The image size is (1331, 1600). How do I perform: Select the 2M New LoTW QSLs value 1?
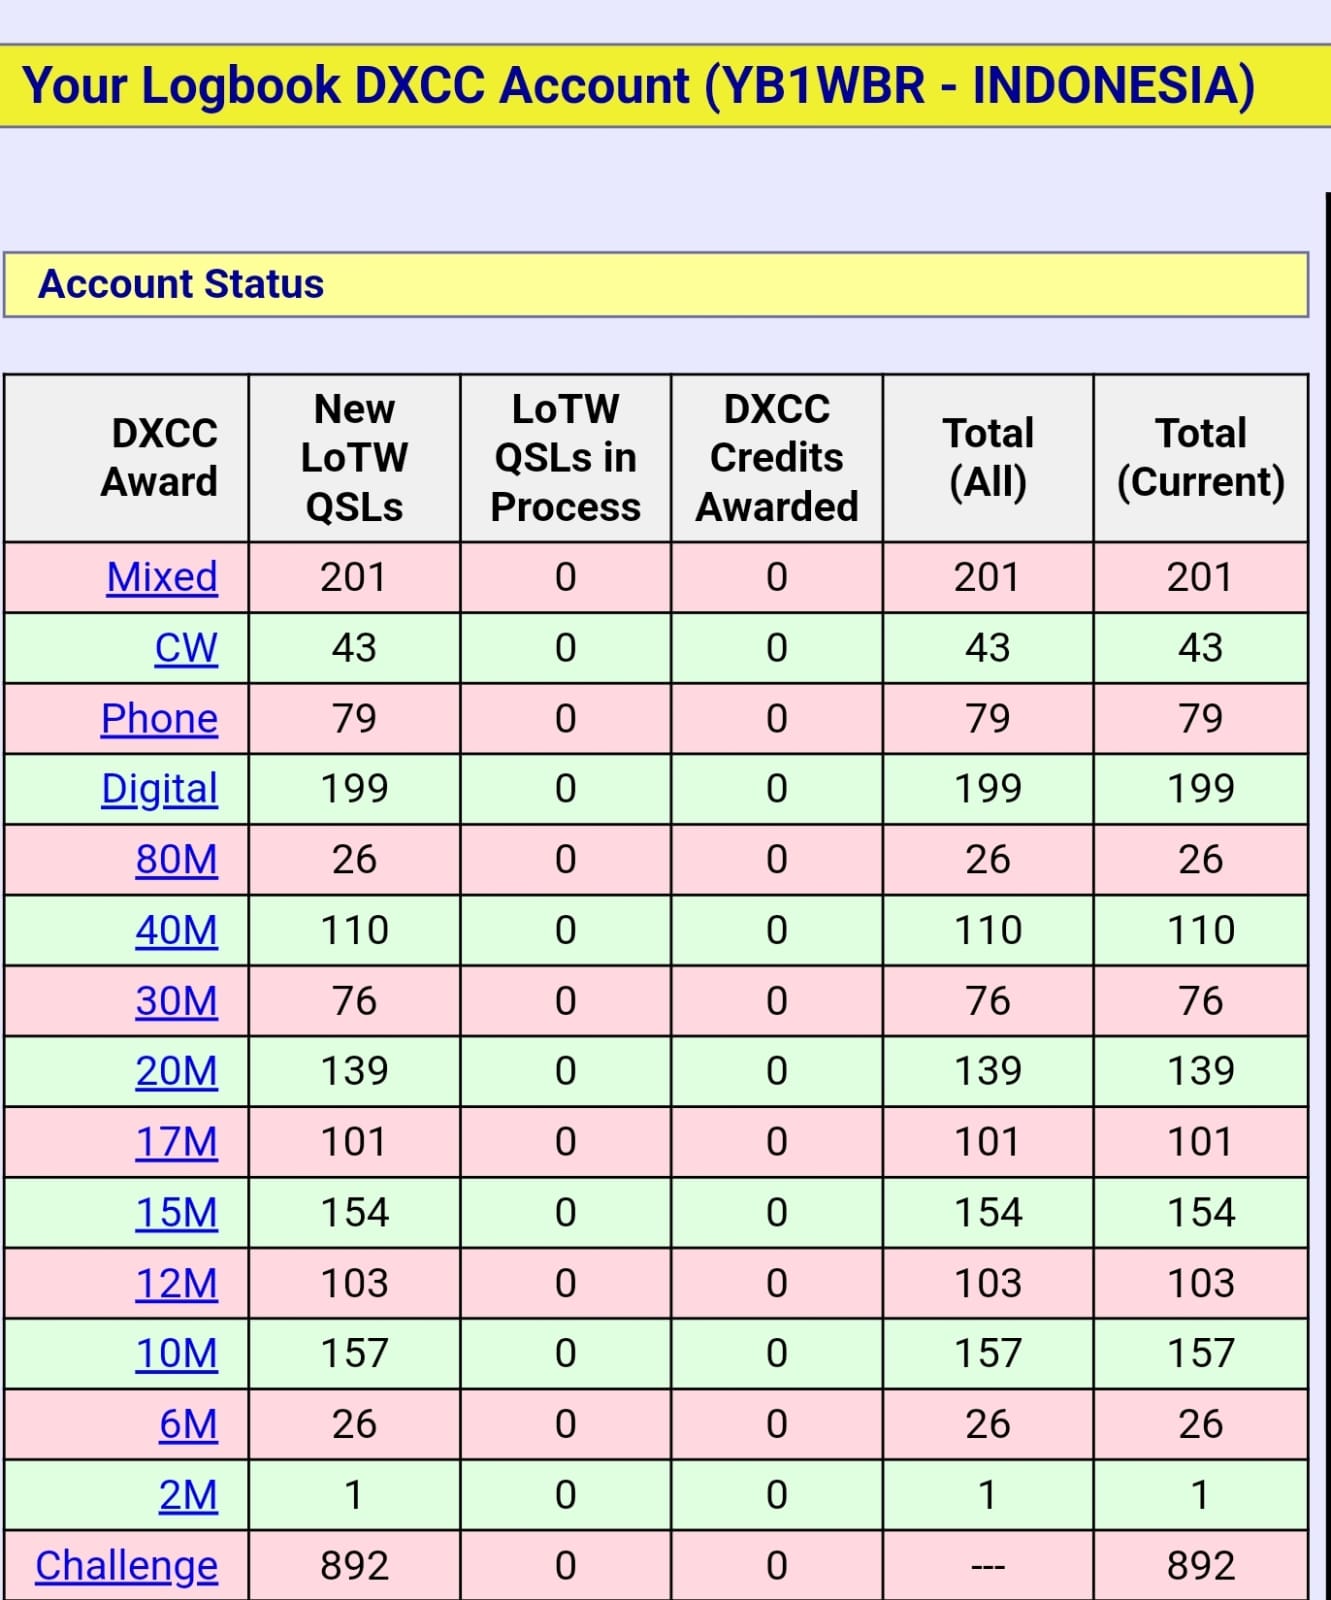[353, 1495]
